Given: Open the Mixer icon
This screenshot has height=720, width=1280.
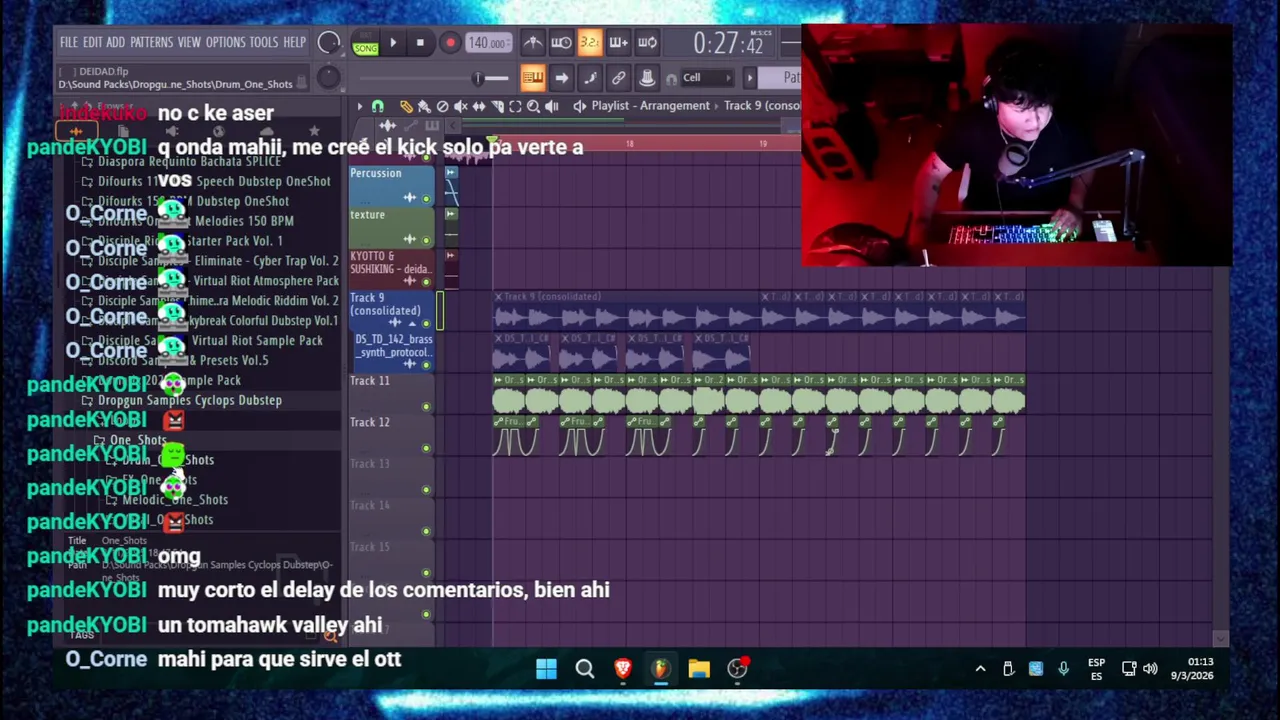Looking at the screenshot, I should (647, 78).
